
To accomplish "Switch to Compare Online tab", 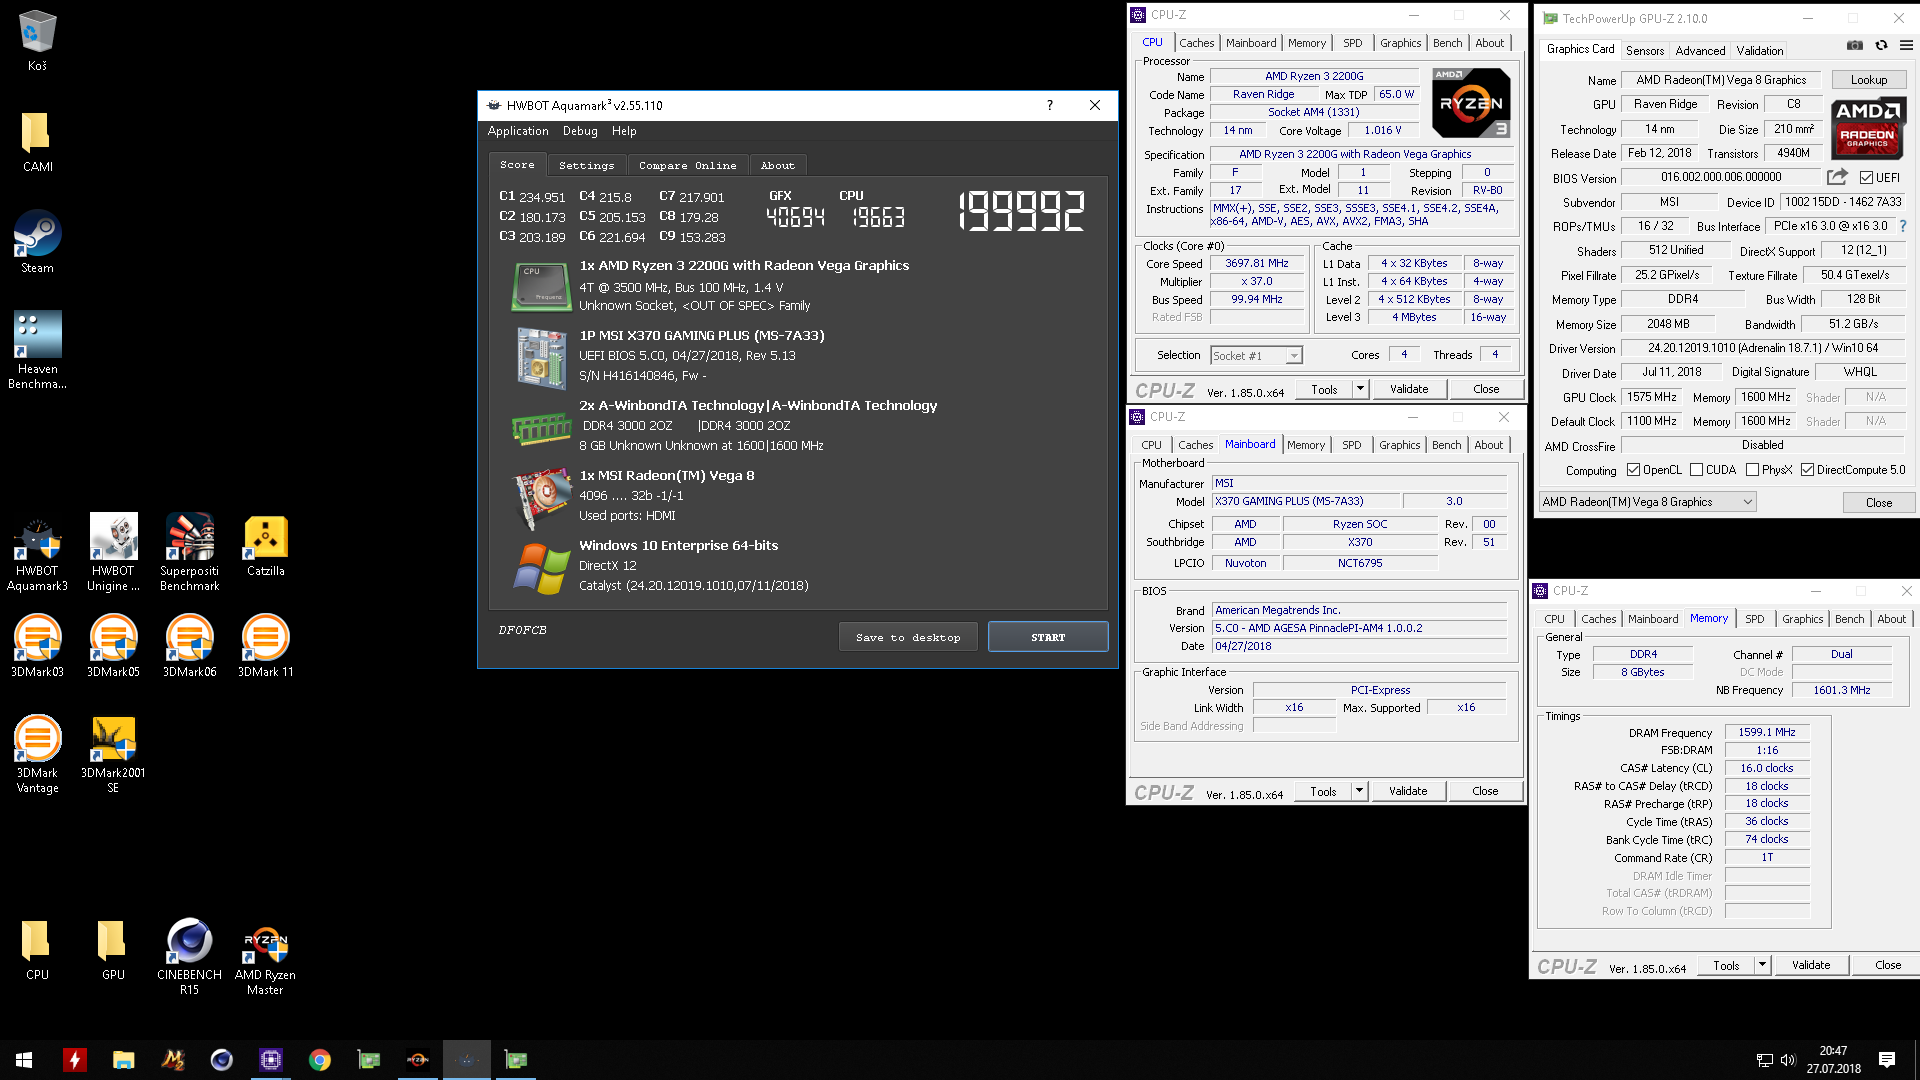I will click(x=688, y=165).
